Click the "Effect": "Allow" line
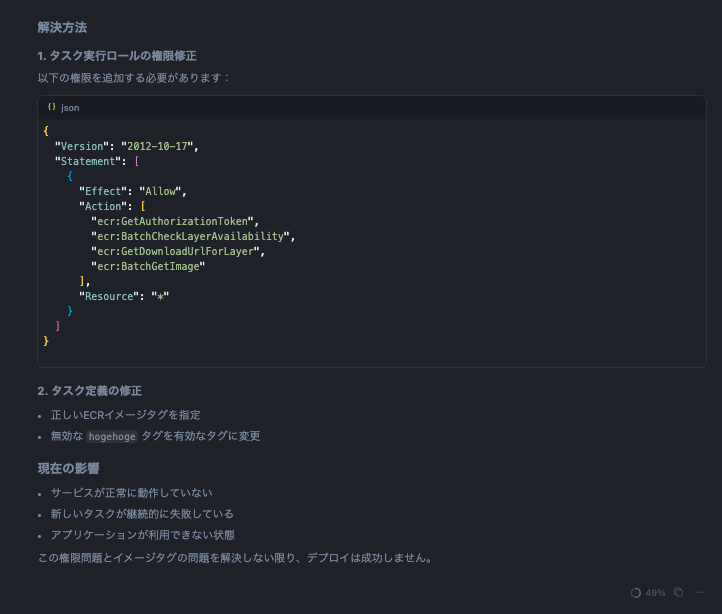This screenshot has height=614, width=722. [x=133, y=191]
